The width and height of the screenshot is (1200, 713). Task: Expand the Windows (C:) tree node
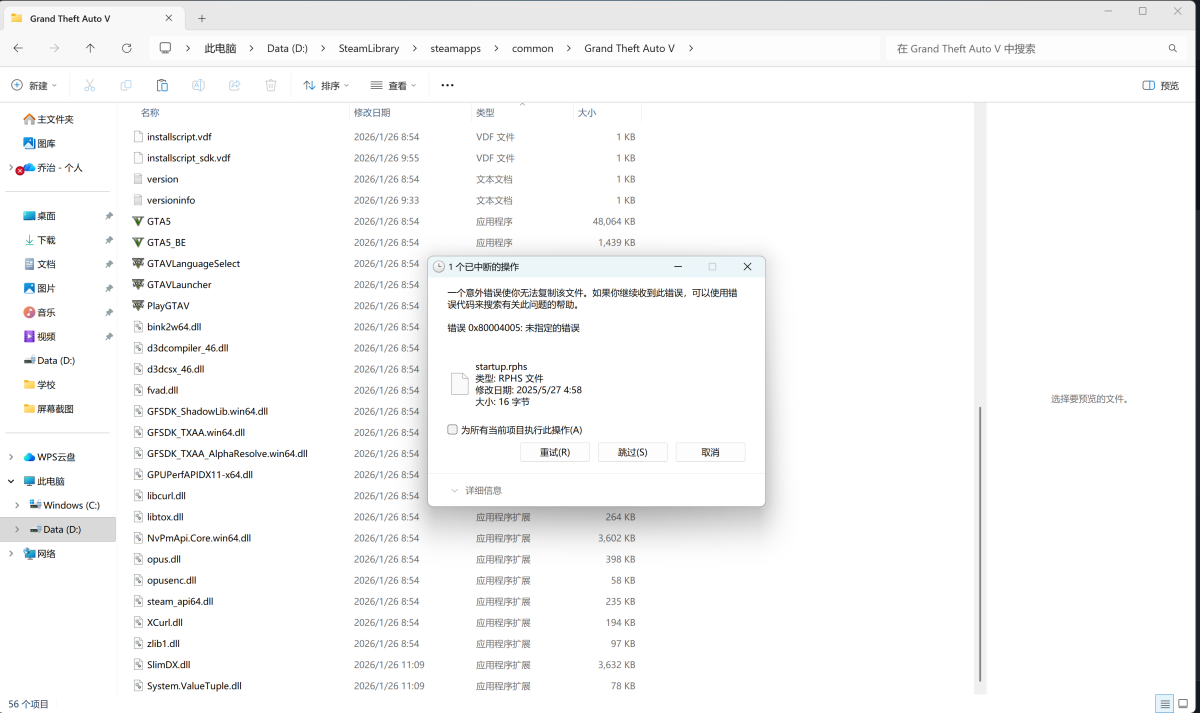pos(17,505)
